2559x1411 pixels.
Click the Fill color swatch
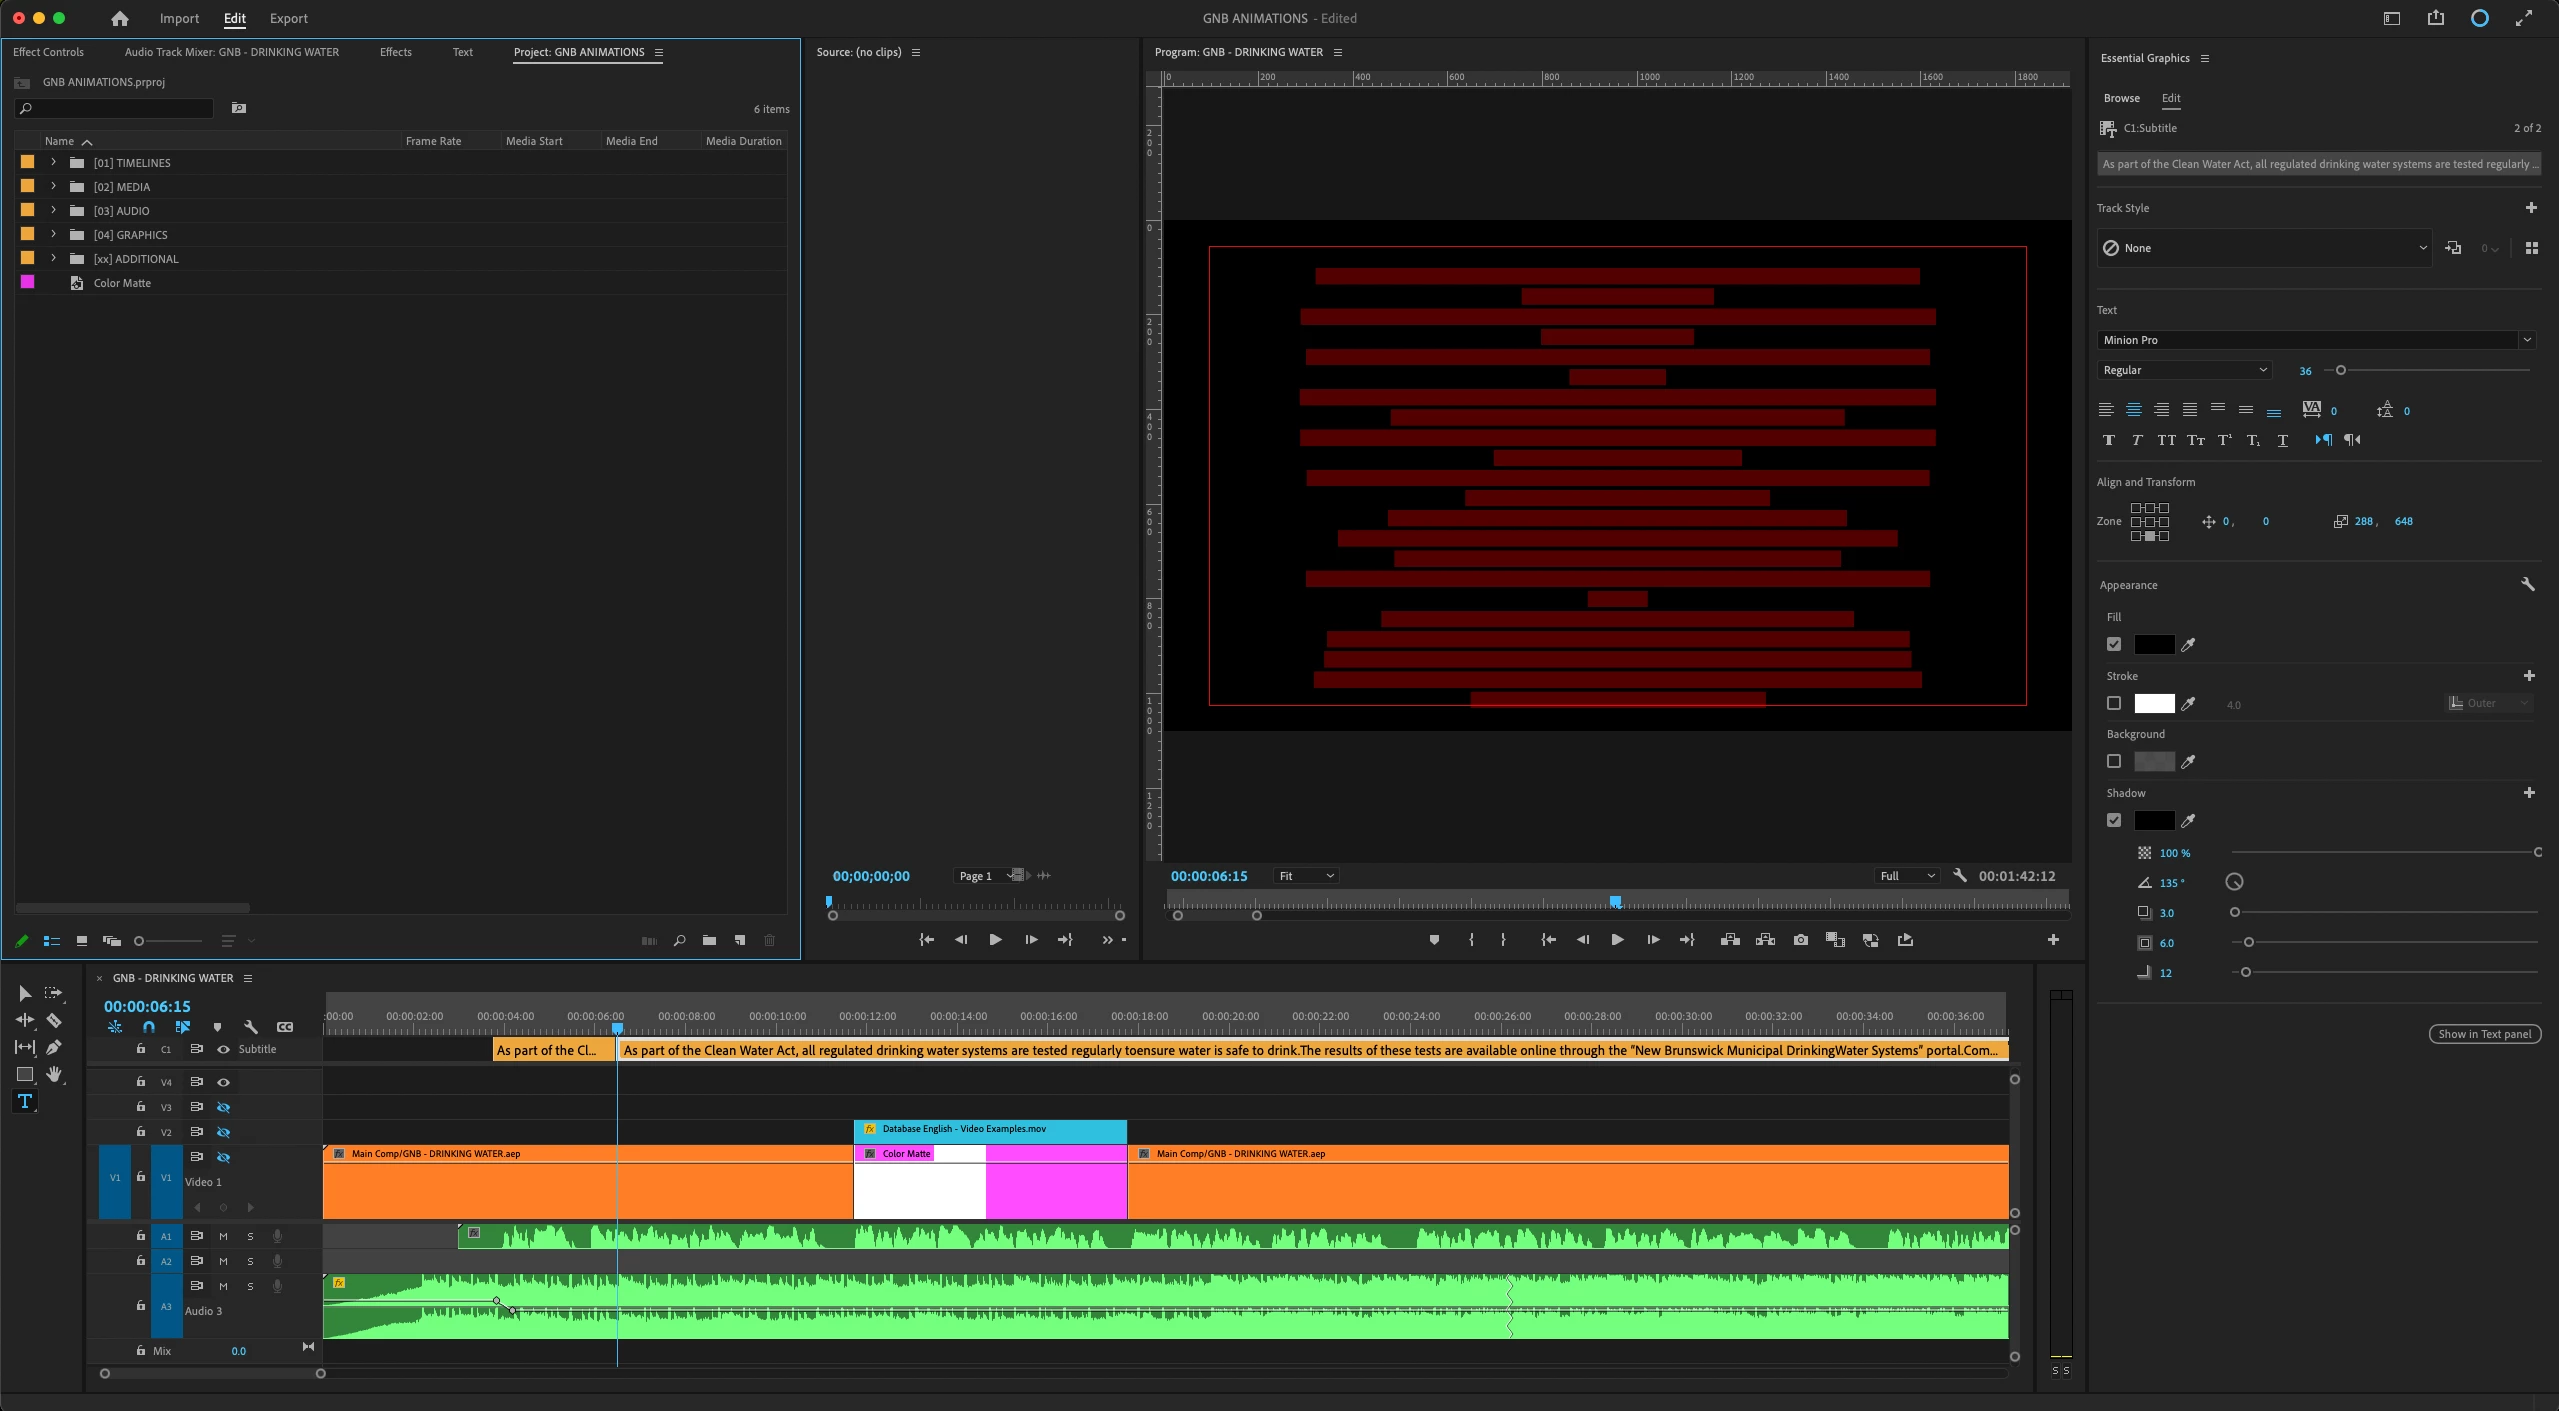2154,645
